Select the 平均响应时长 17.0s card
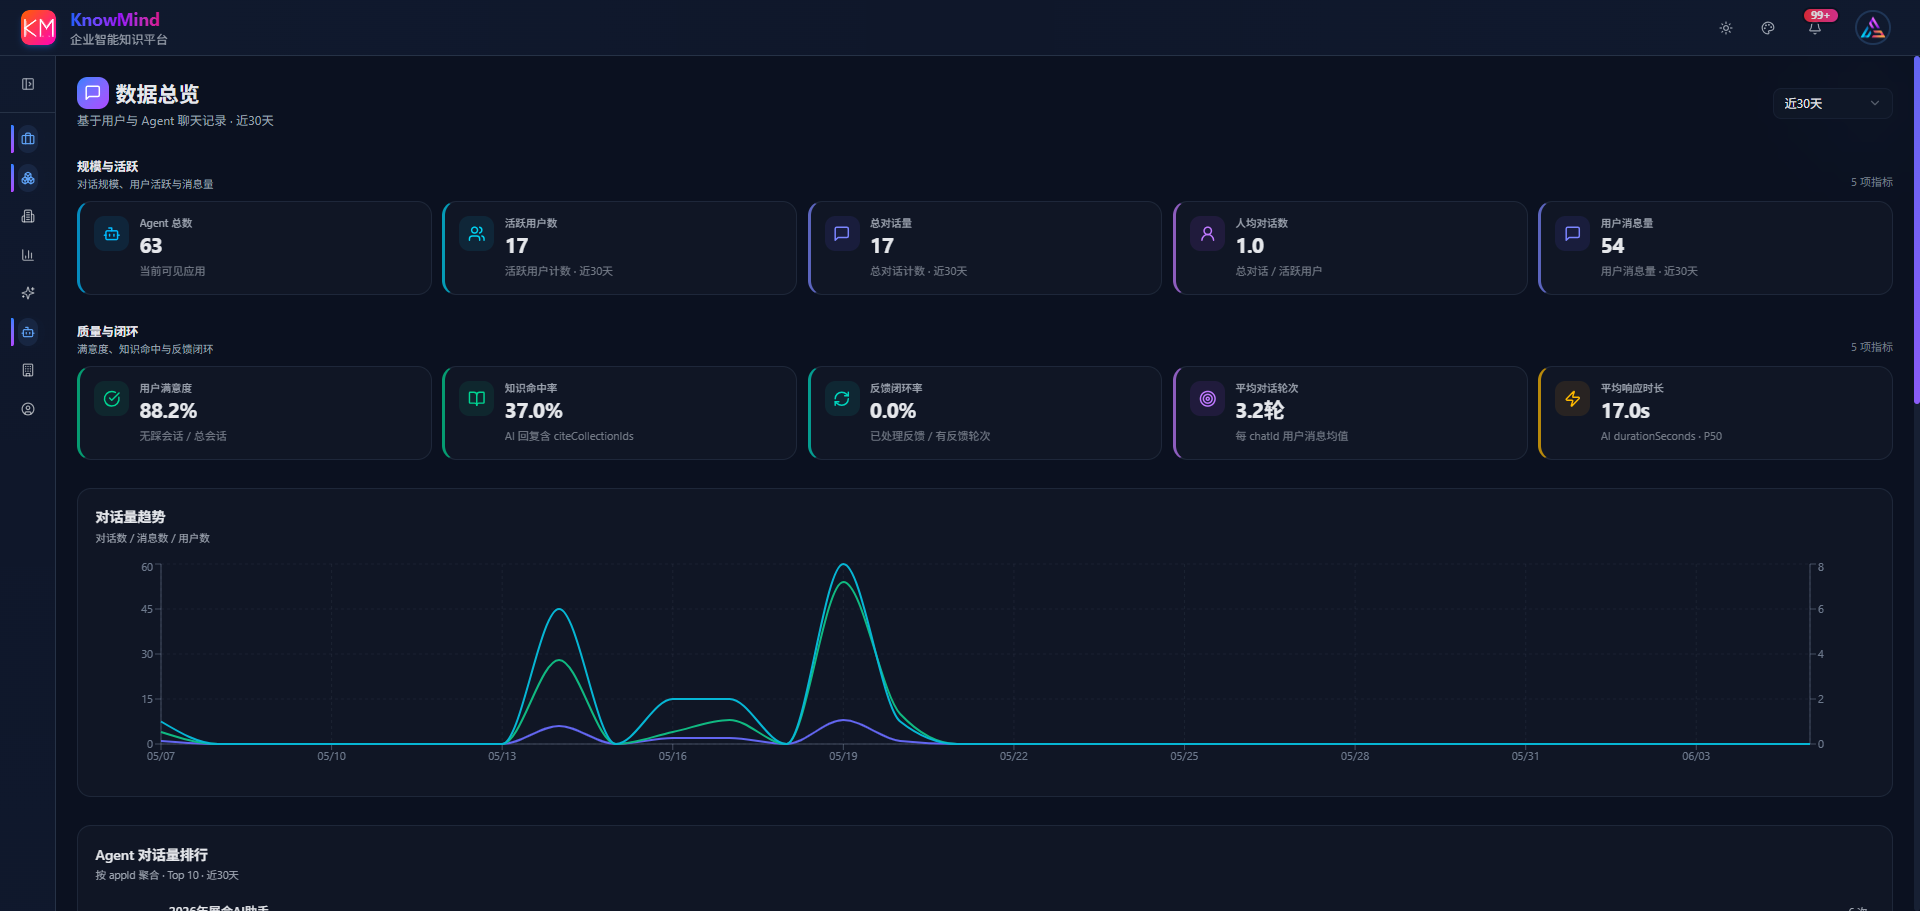The width and height of the screenshot is (1920, 911). point(1715,413)
